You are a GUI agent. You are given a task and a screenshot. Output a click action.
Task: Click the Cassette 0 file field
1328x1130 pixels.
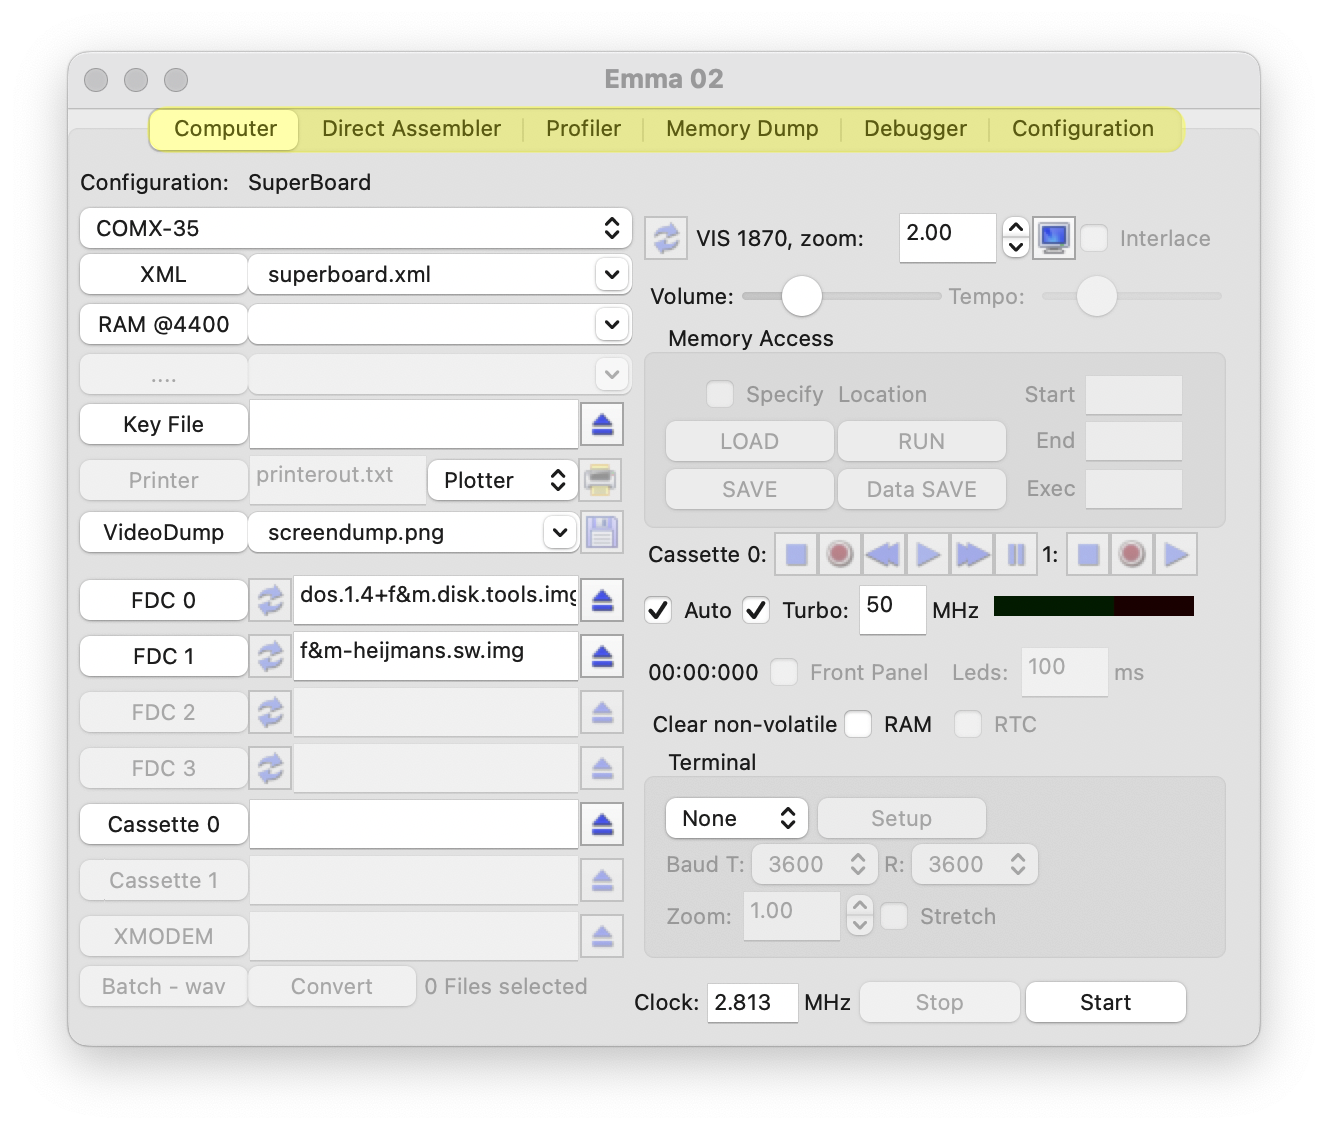[414, 824]
